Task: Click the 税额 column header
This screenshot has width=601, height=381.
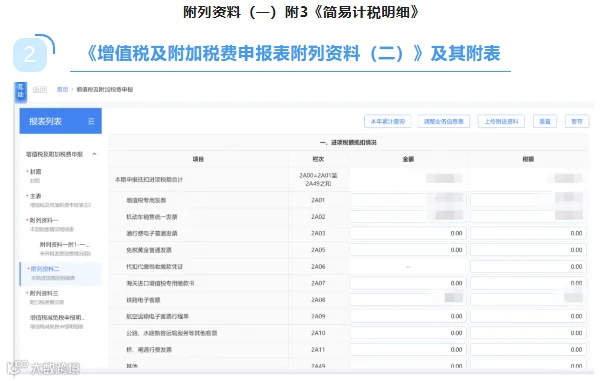Action: pos(528,159)
